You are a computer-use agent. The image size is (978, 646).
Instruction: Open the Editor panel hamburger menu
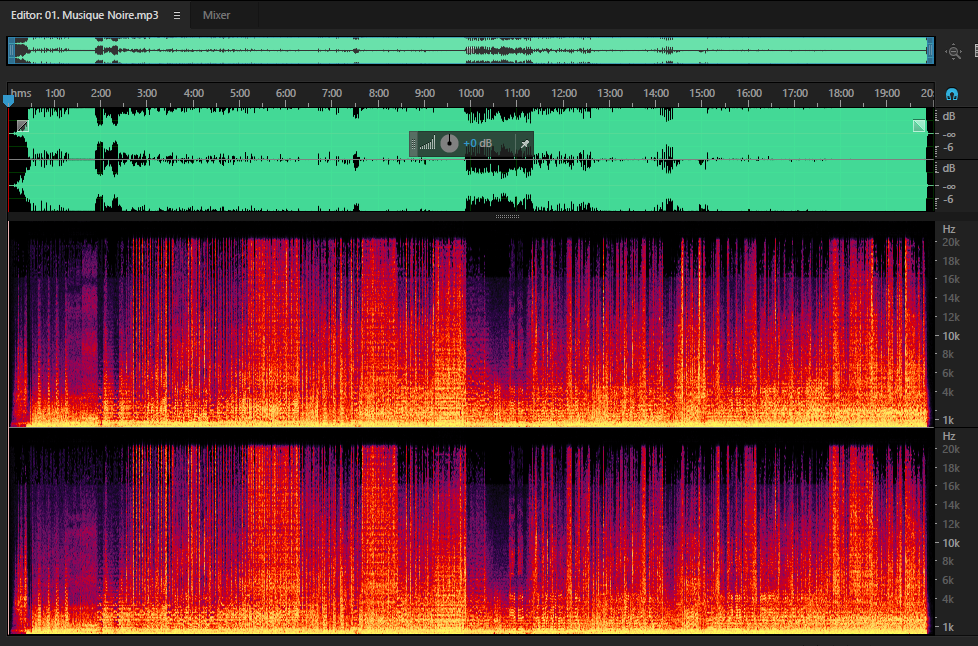coord(177,16)
